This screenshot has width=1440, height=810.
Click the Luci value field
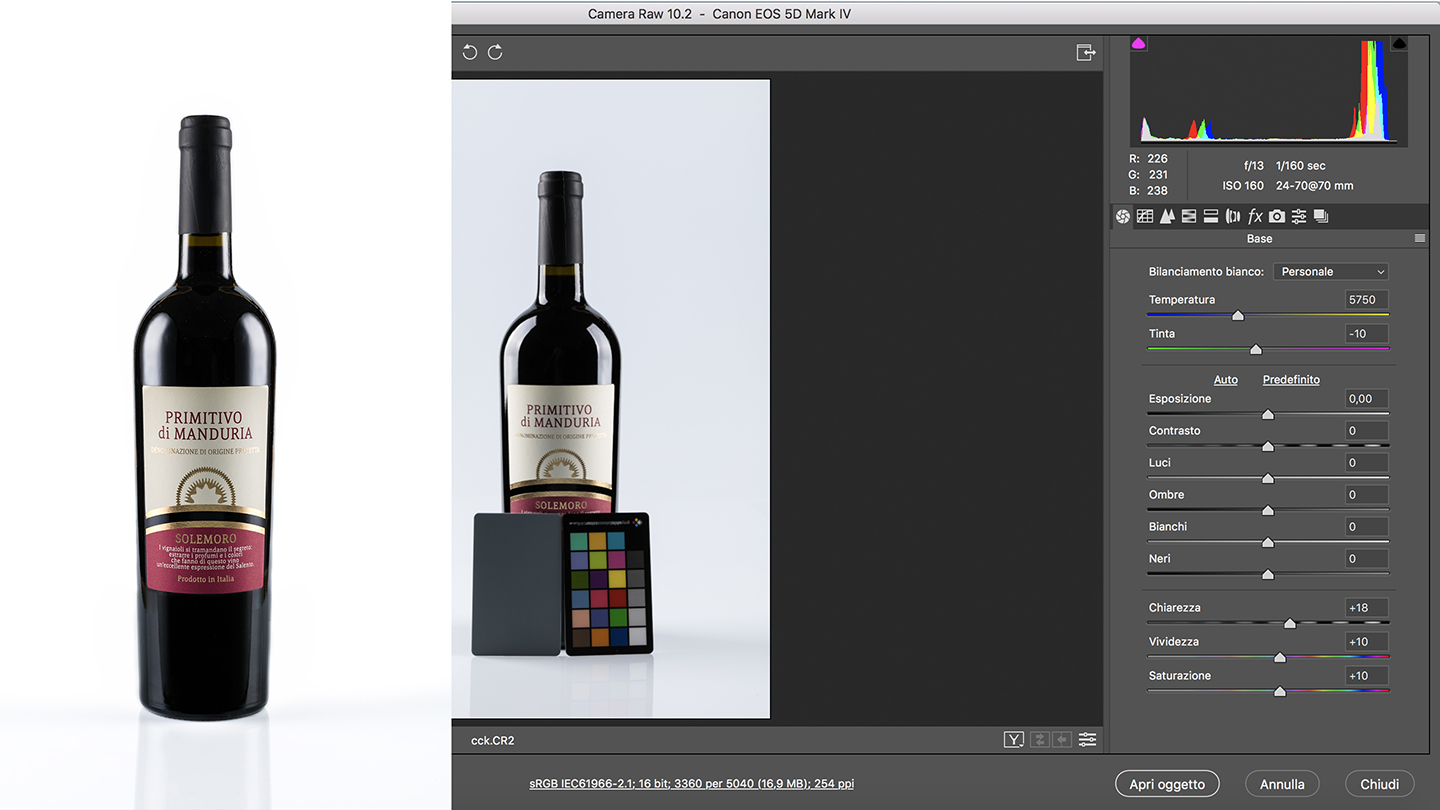pyautogui.click(x=1366, y=463)
